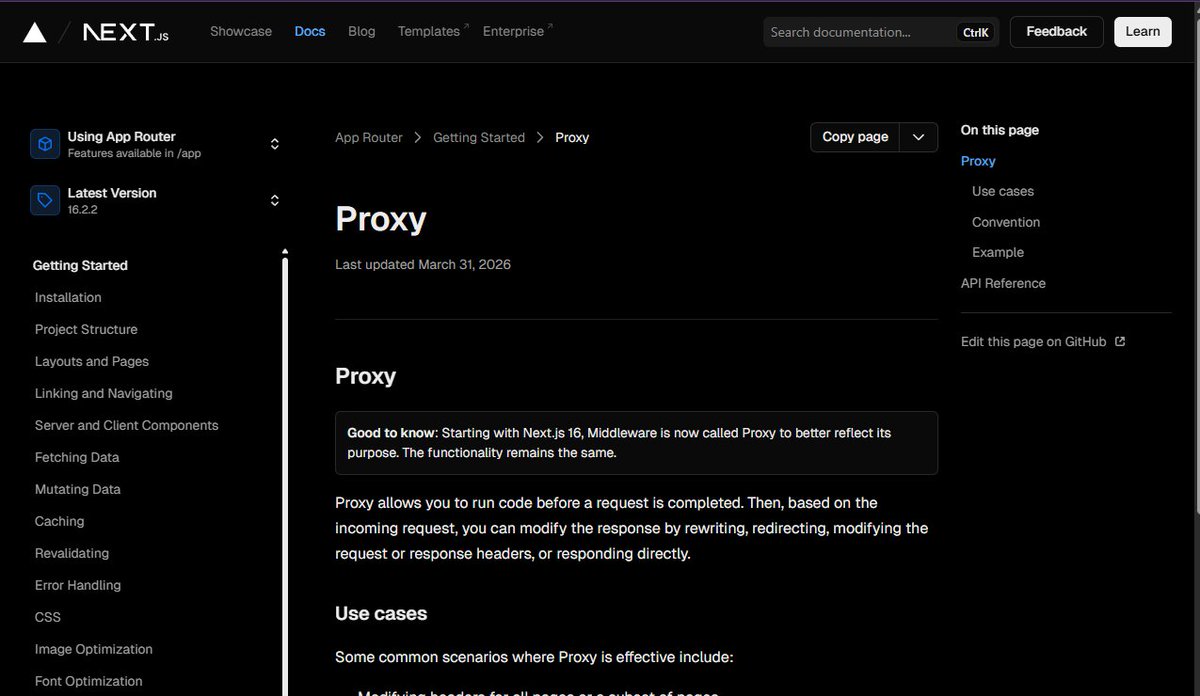Open the Enterprise nav link

pyautogui.click(x=518, y=31)
